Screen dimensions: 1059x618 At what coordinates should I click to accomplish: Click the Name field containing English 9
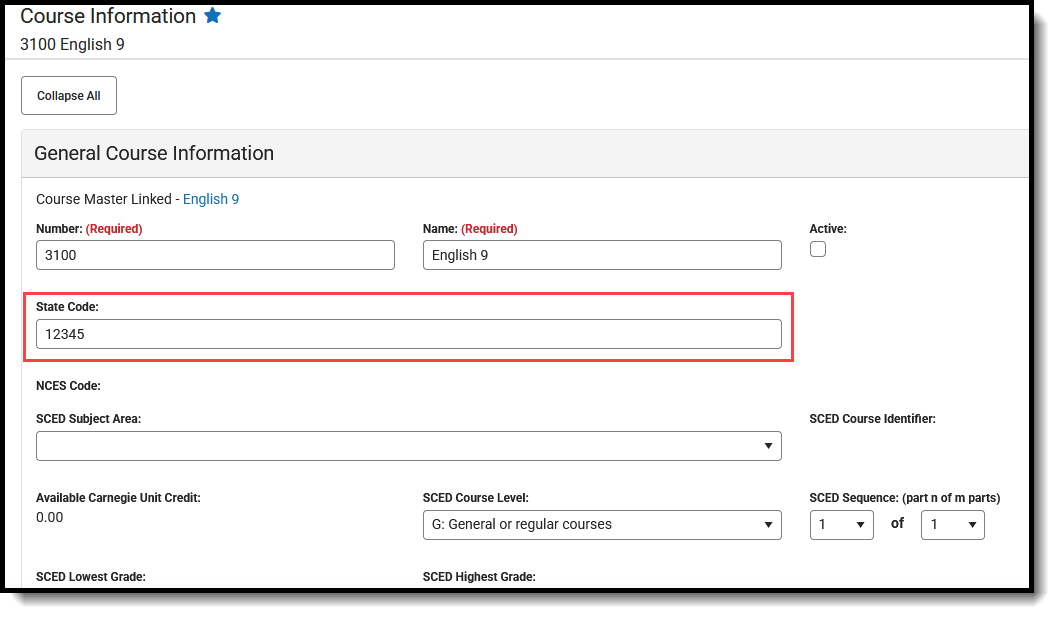click(602, 255)
